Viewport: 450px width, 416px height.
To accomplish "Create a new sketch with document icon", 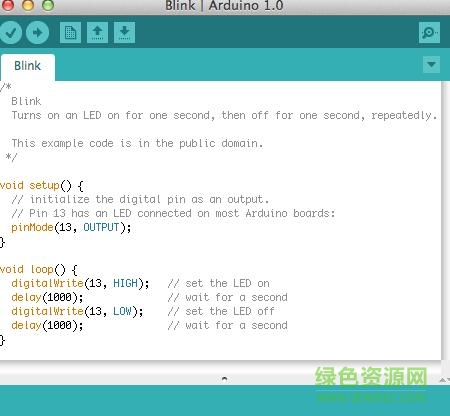I will click(70, 32).
